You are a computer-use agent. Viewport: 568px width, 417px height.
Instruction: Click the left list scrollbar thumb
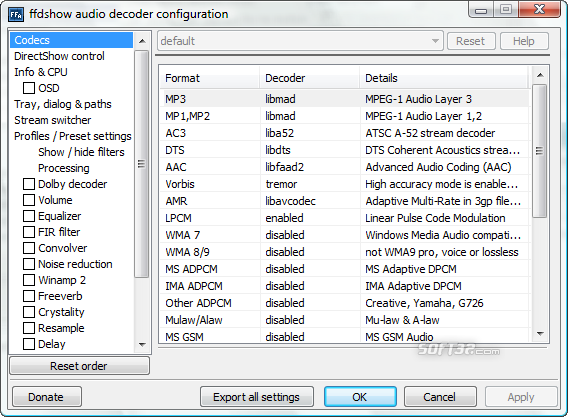point(142,164)
